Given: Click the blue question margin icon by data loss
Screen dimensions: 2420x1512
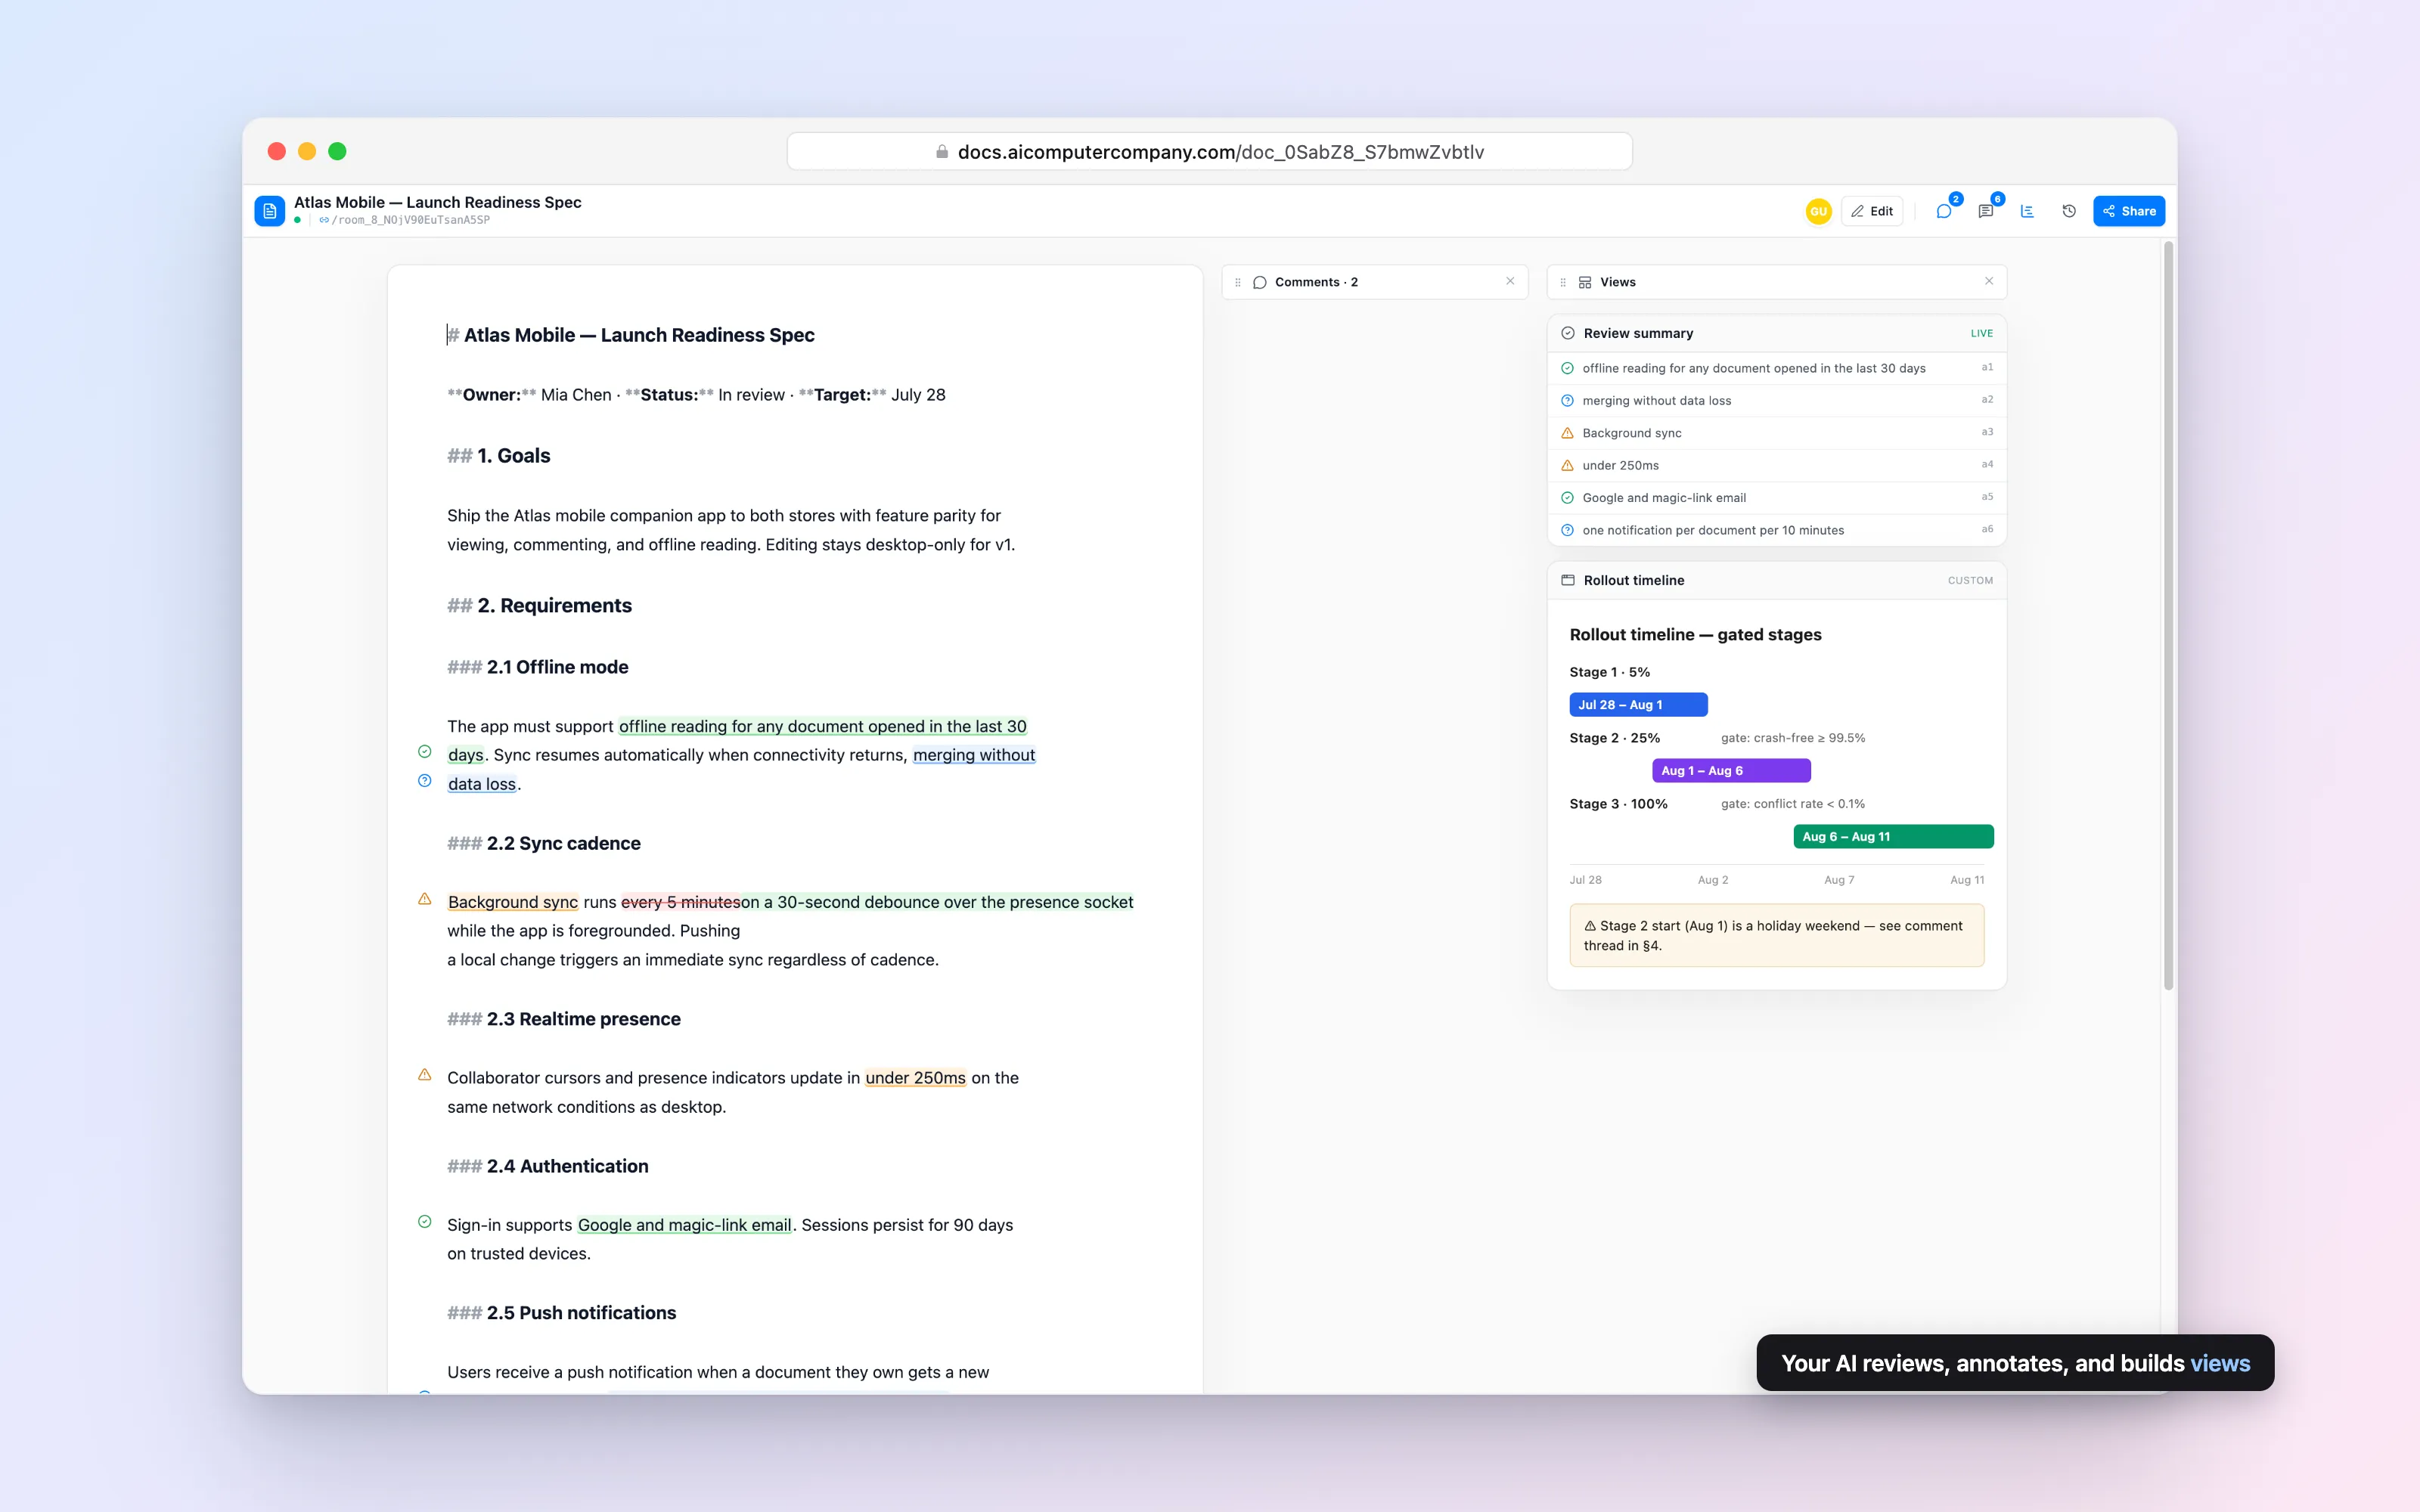Looking at the screenshot, I should [x=425, y=781].
